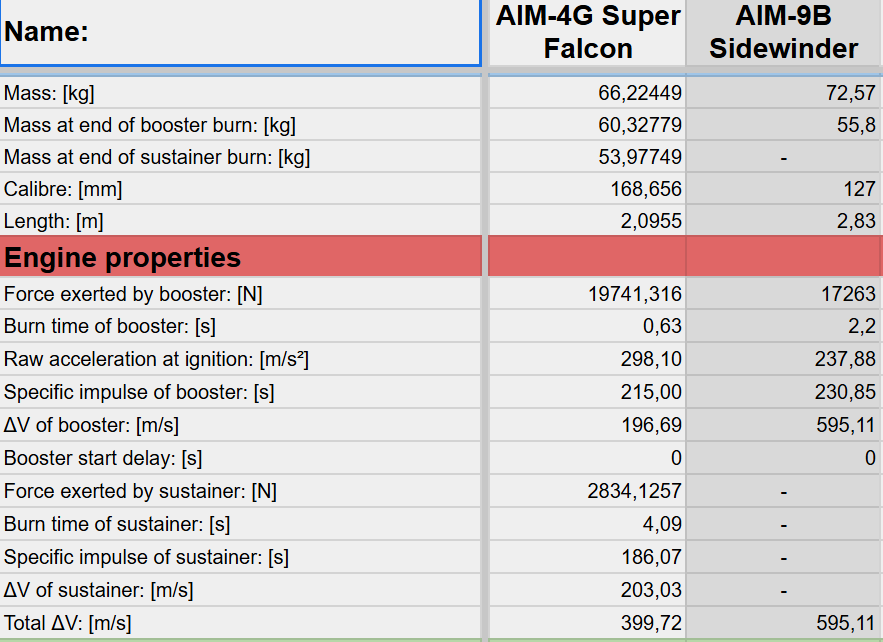Select the Name: header cell
The image size is (883, 642).
point(240,33)
